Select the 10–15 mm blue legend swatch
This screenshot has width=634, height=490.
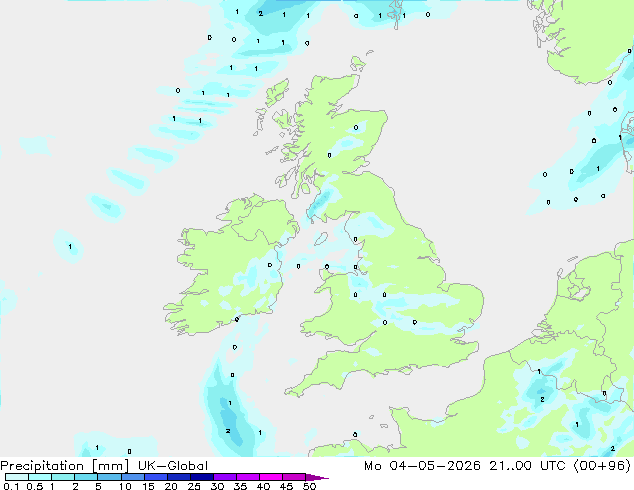tap(132, 477)
